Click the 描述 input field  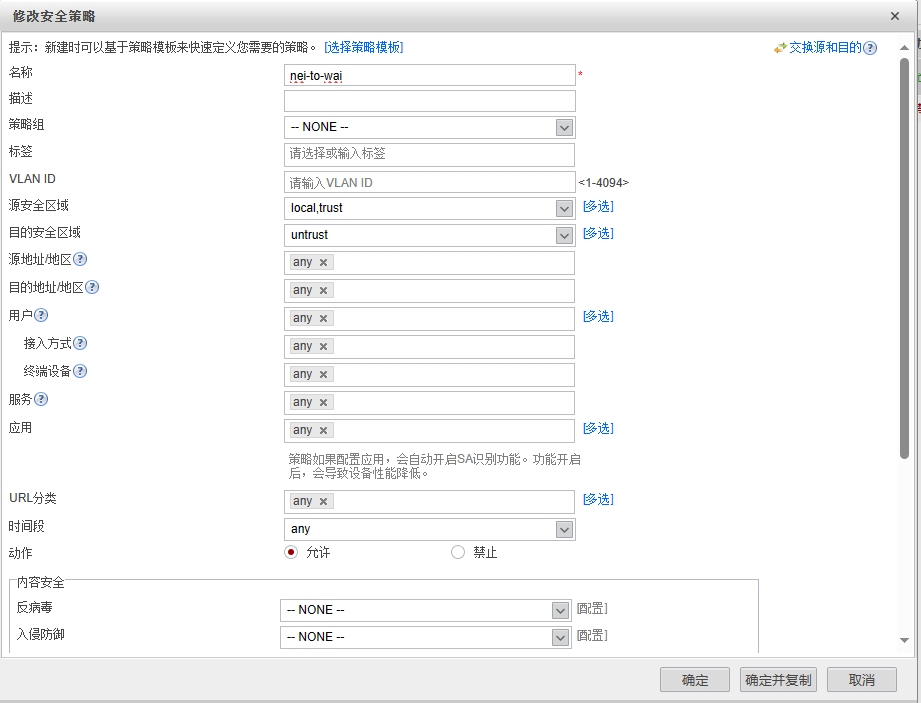[429, 101]
